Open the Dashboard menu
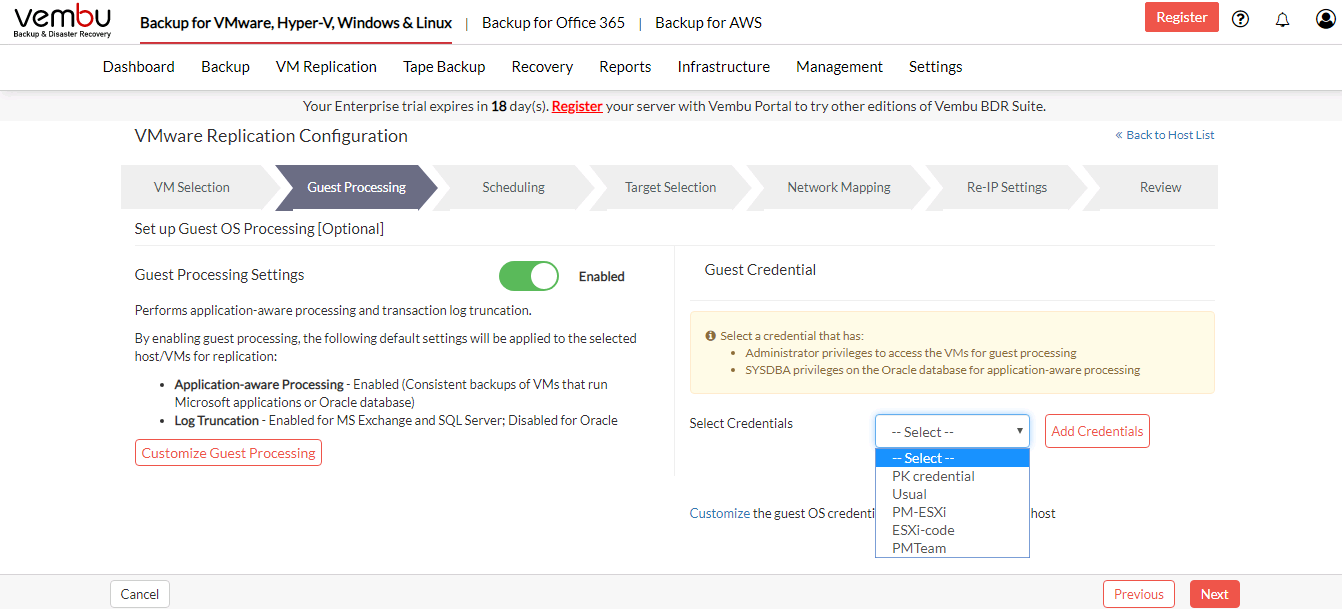This screenshot has width=1342, height=609. (139, 67)
